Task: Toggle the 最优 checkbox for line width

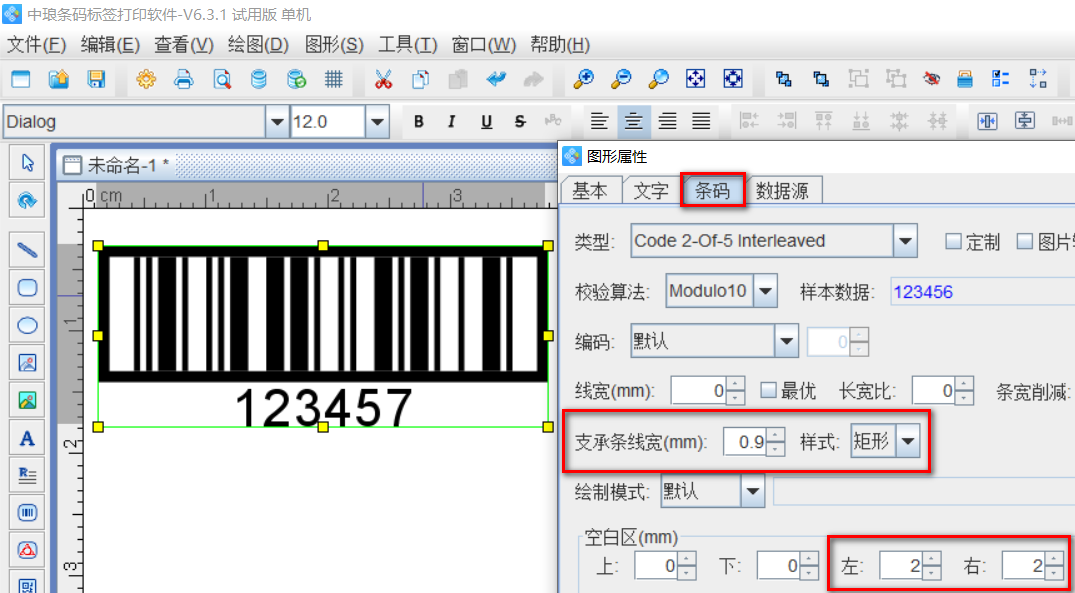Action: [764, 390]
